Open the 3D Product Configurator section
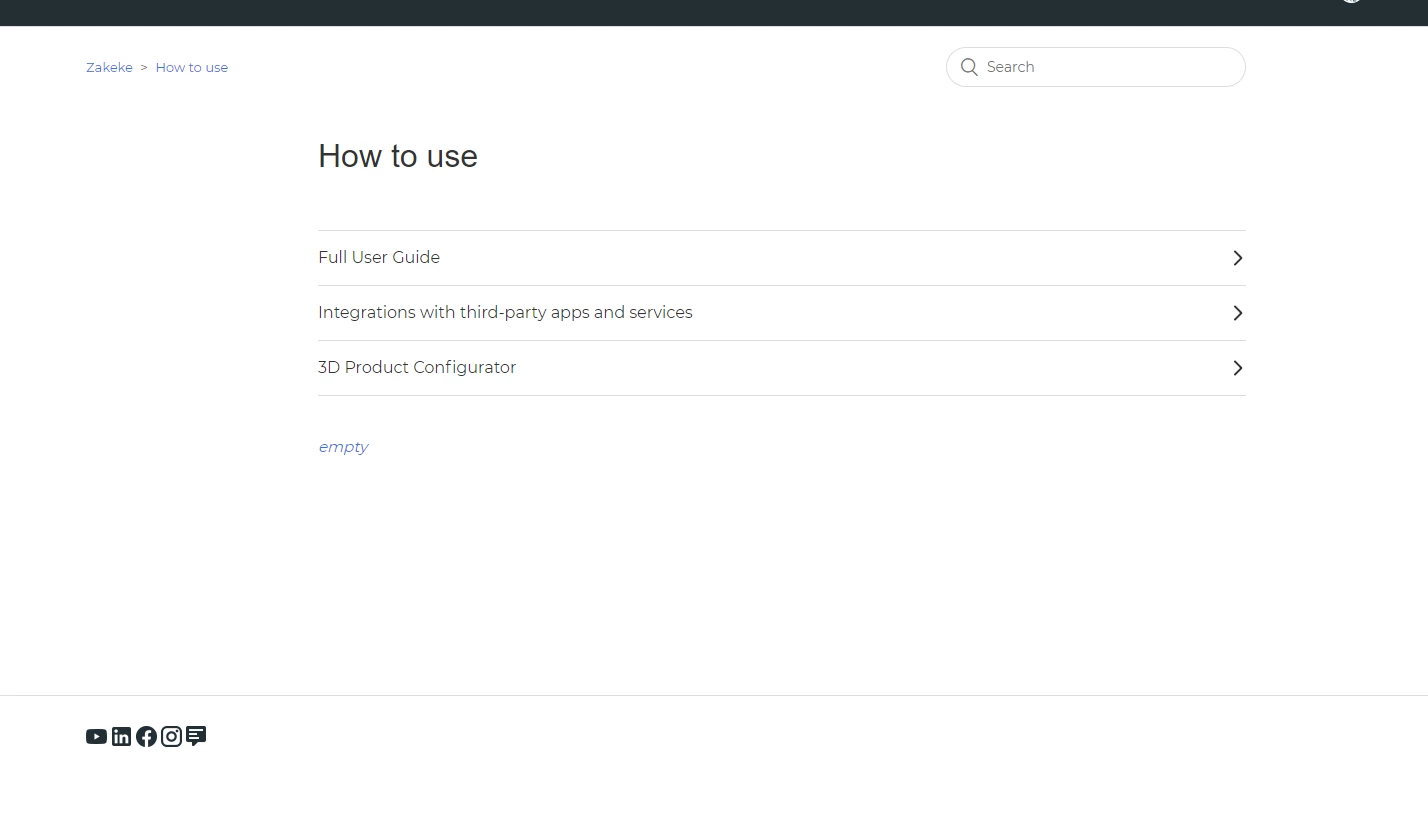Image resolution: width=1428 pixels, height=821 pixels. tap(782, 368)
